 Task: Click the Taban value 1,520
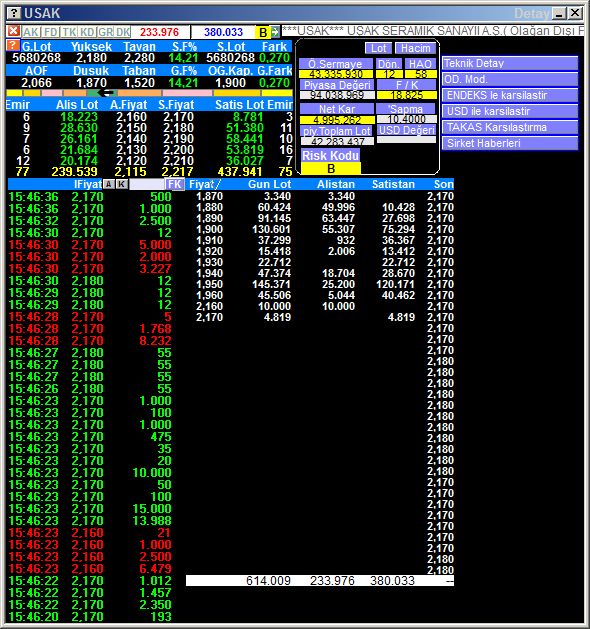[139, 83]
